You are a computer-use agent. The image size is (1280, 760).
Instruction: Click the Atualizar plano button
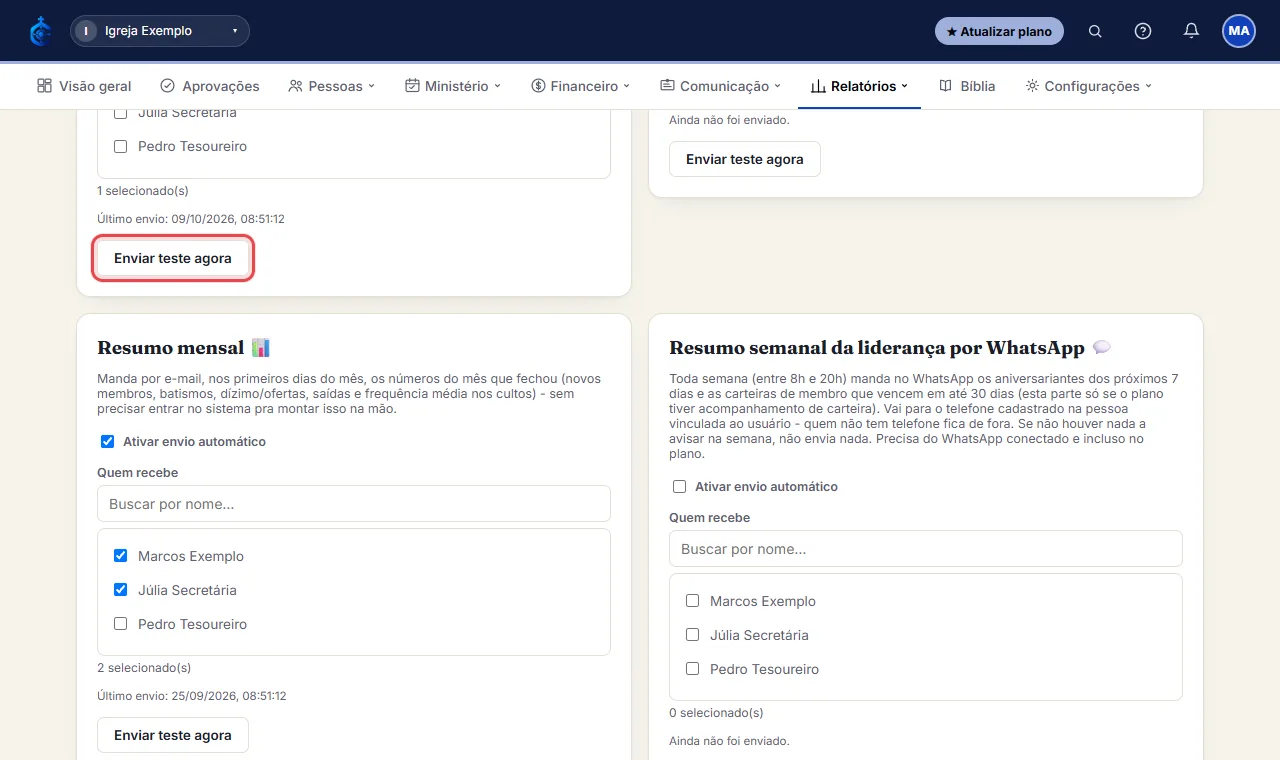(x=999, y=31)
